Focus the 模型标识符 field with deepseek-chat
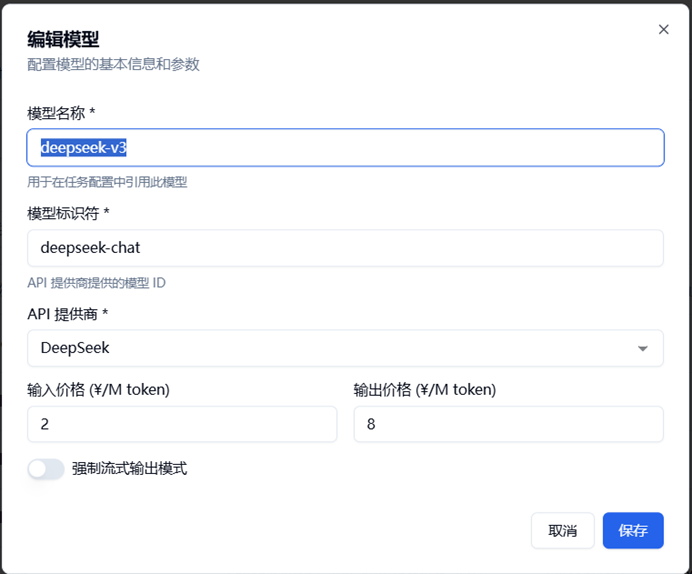The width and height of the screenshot is (692, 574). point(345,248)
